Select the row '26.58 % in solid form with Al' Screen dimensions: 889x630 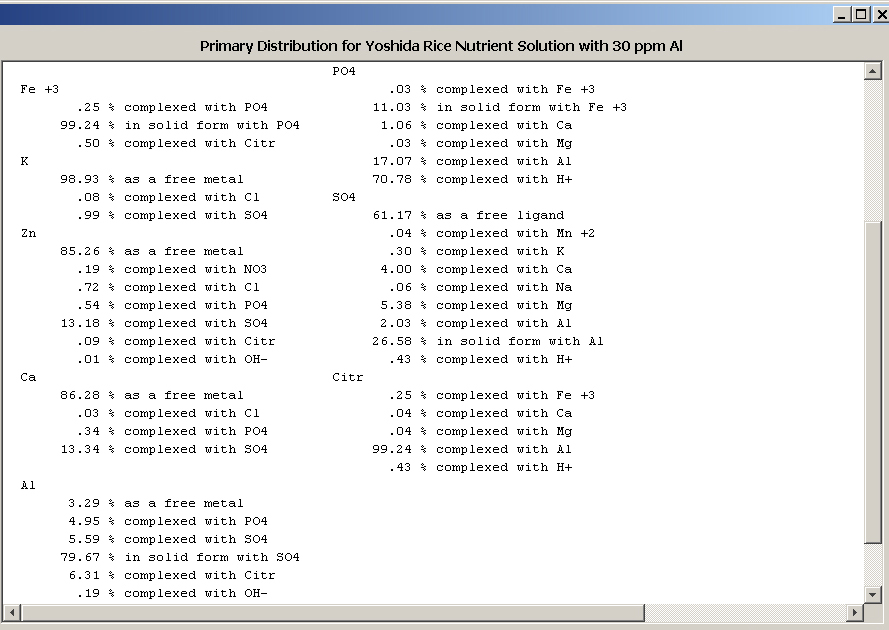pyautogui.click(x=488, y=341)
